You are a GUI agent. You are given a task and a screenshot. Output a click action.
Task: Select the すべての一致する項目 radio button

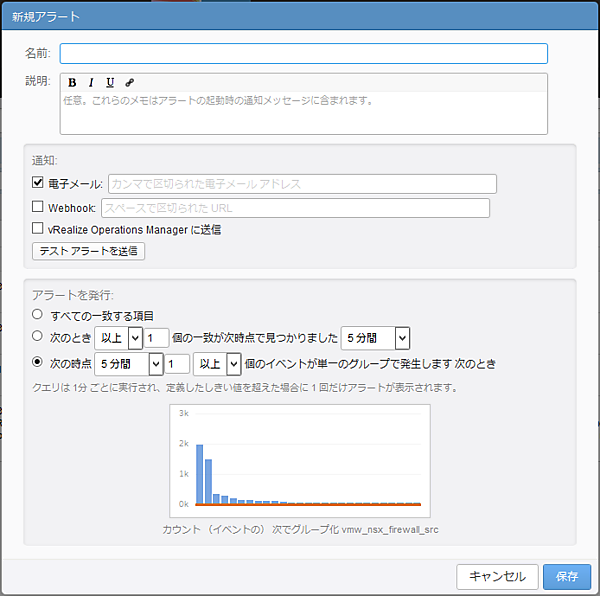[38, 315]
